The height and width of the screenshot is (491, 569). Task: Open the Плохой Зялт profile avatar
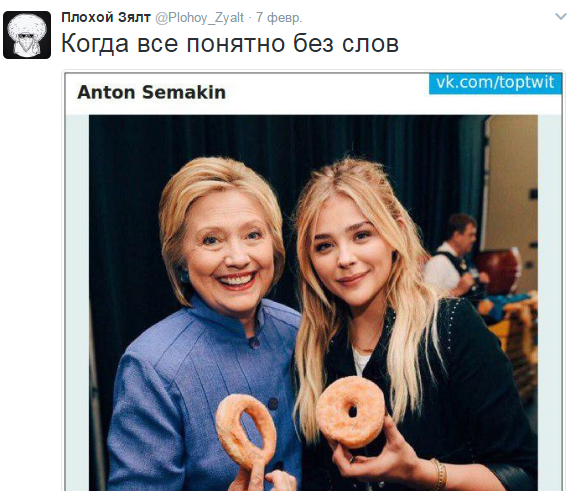(x=27, y=35)
